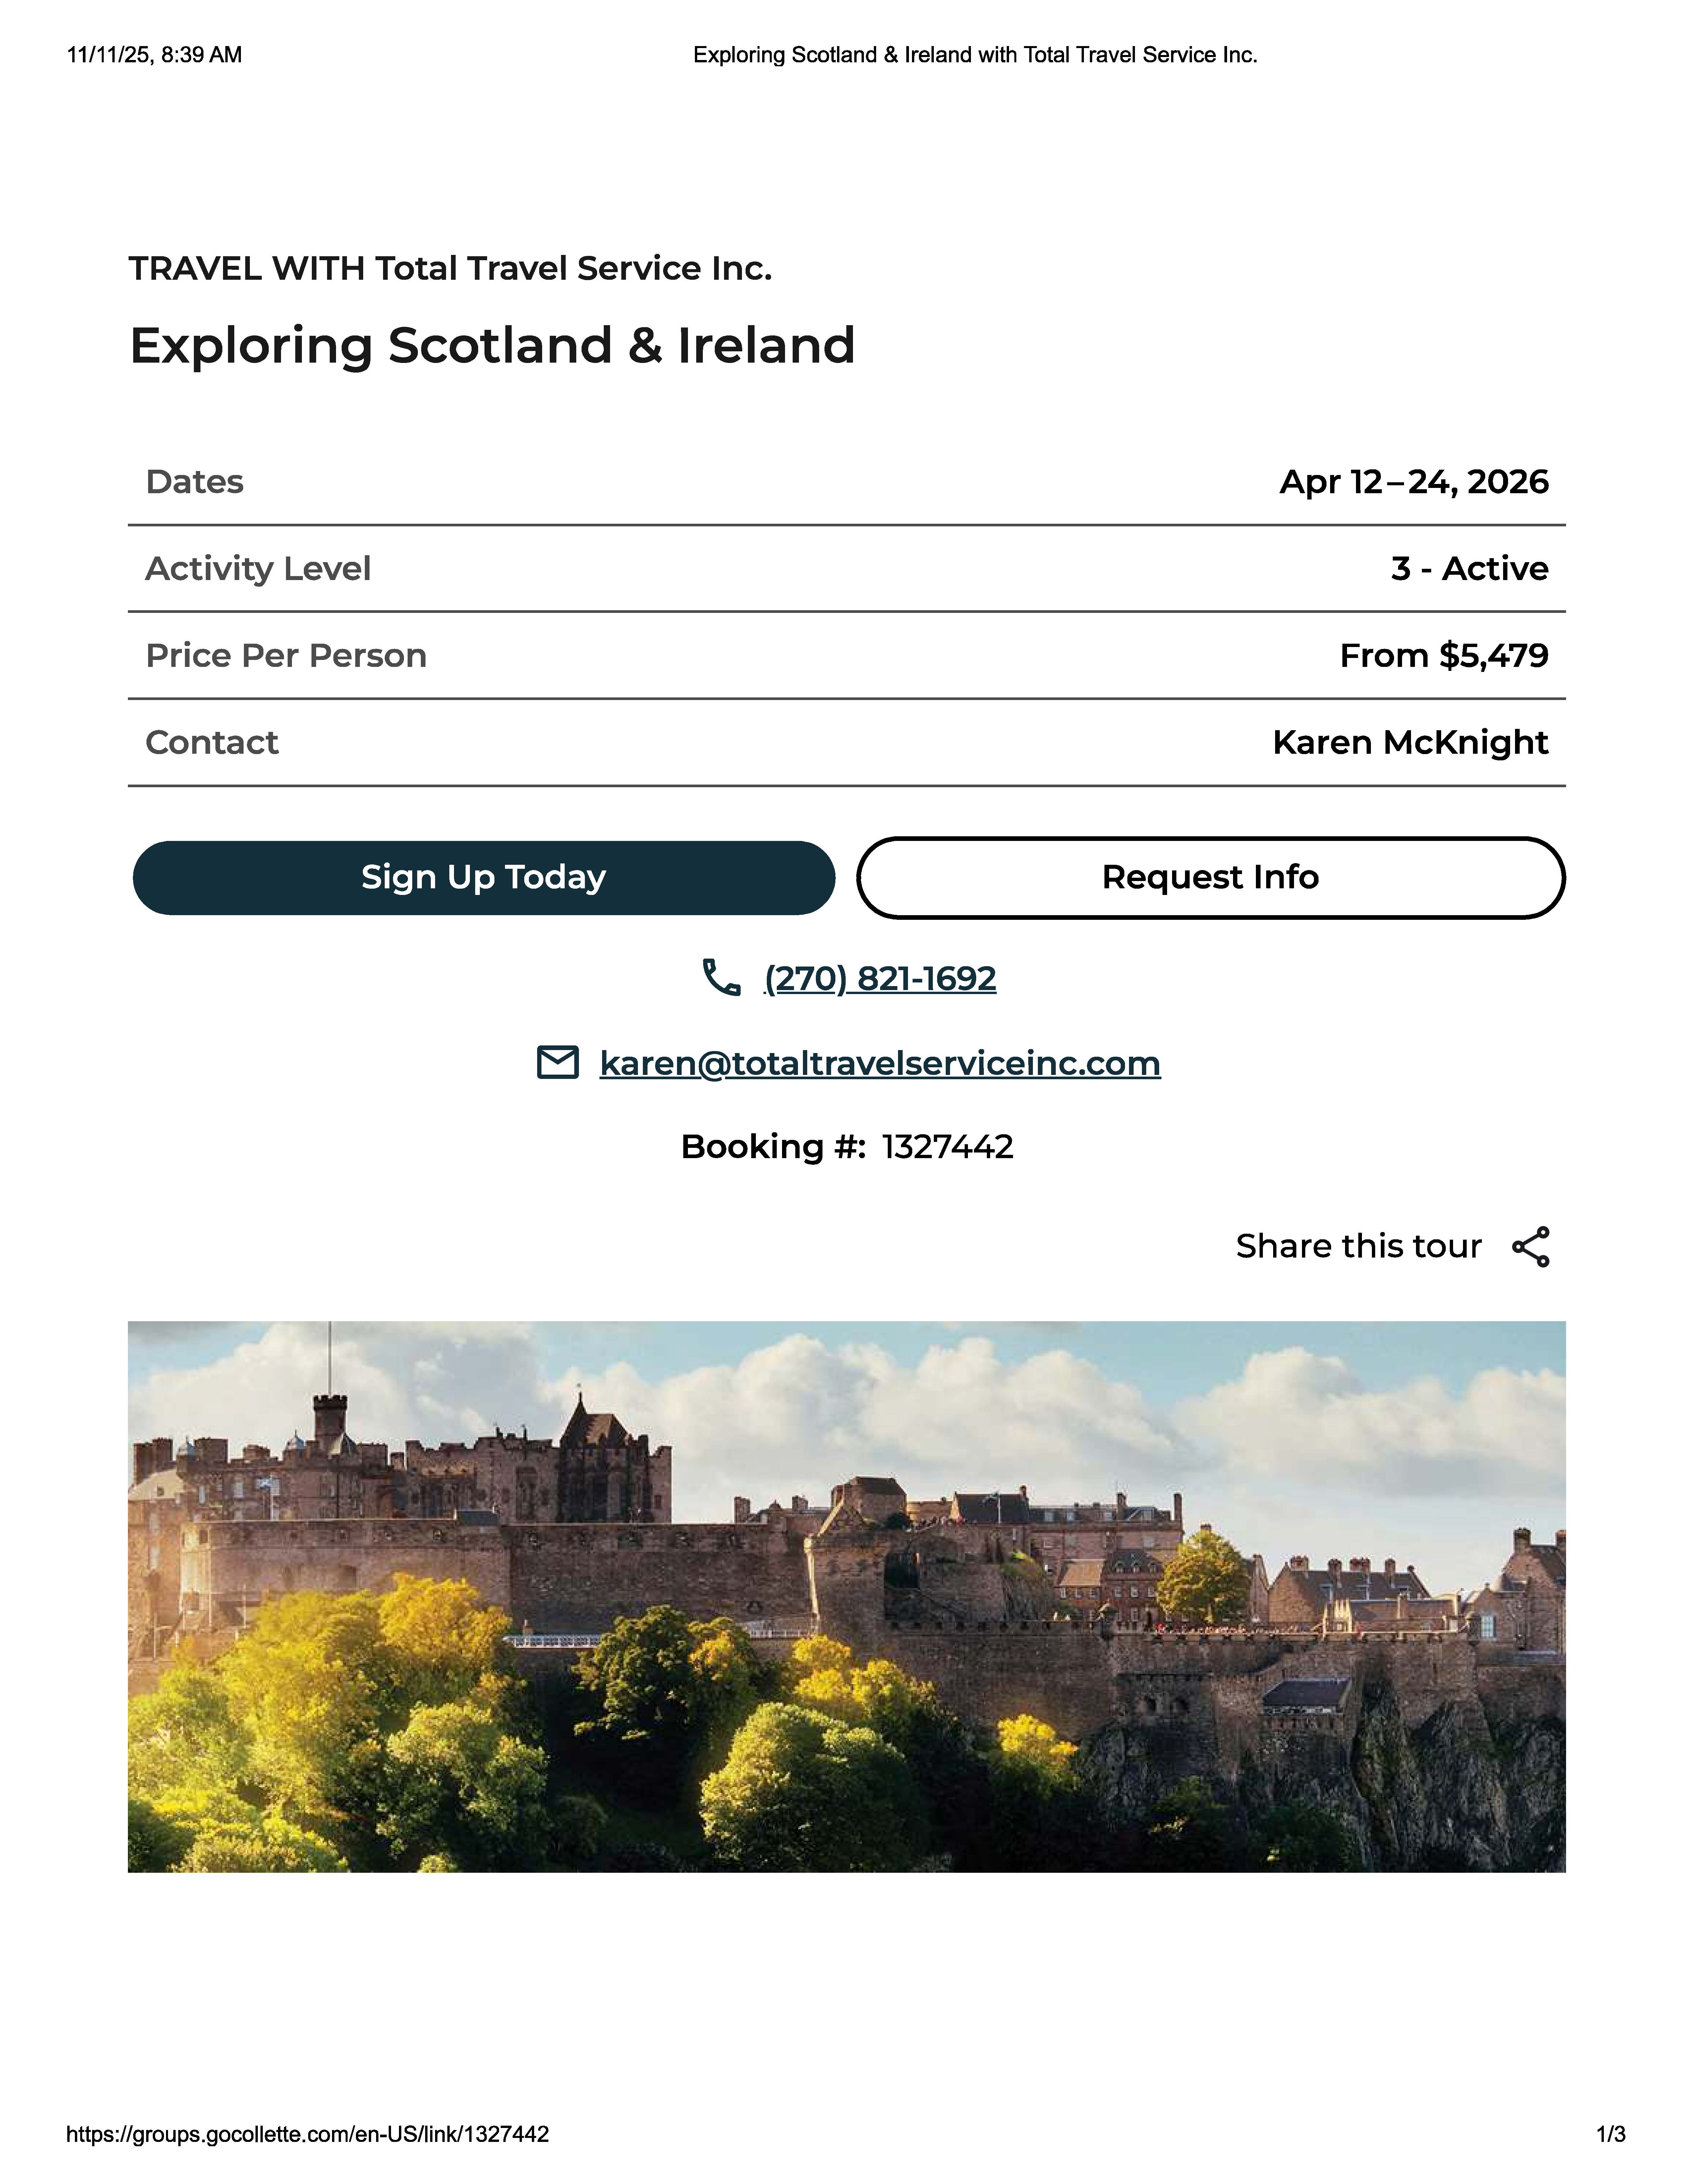Screen dimensions: 1690x2184
Task: Click the gocollette.com URL in the footer
Action: click(307, 2134)
